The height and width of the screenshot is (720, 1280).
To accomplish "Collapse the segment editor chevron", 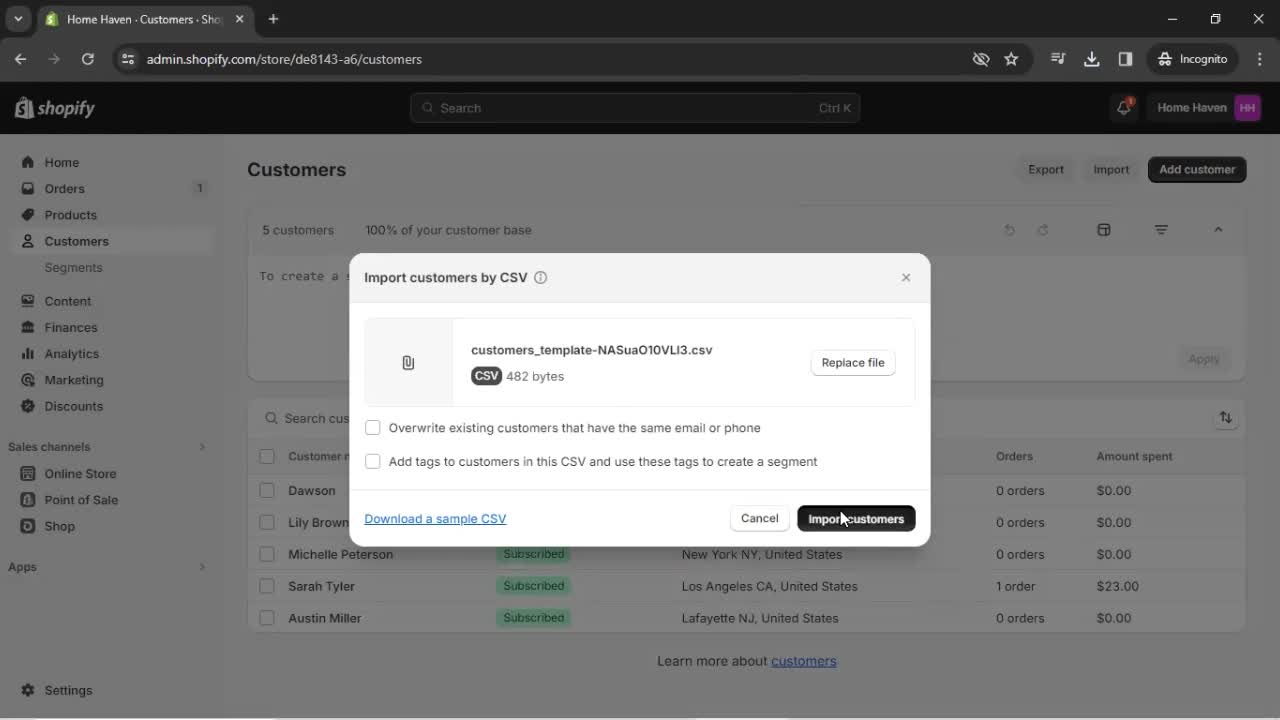I will click(1218, 230).
